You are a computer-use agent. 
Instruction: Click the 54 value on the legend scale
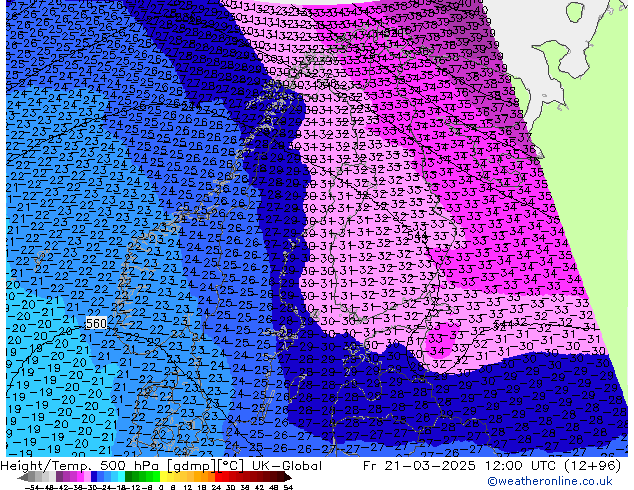pyautogui.click(x=288, y=488)
